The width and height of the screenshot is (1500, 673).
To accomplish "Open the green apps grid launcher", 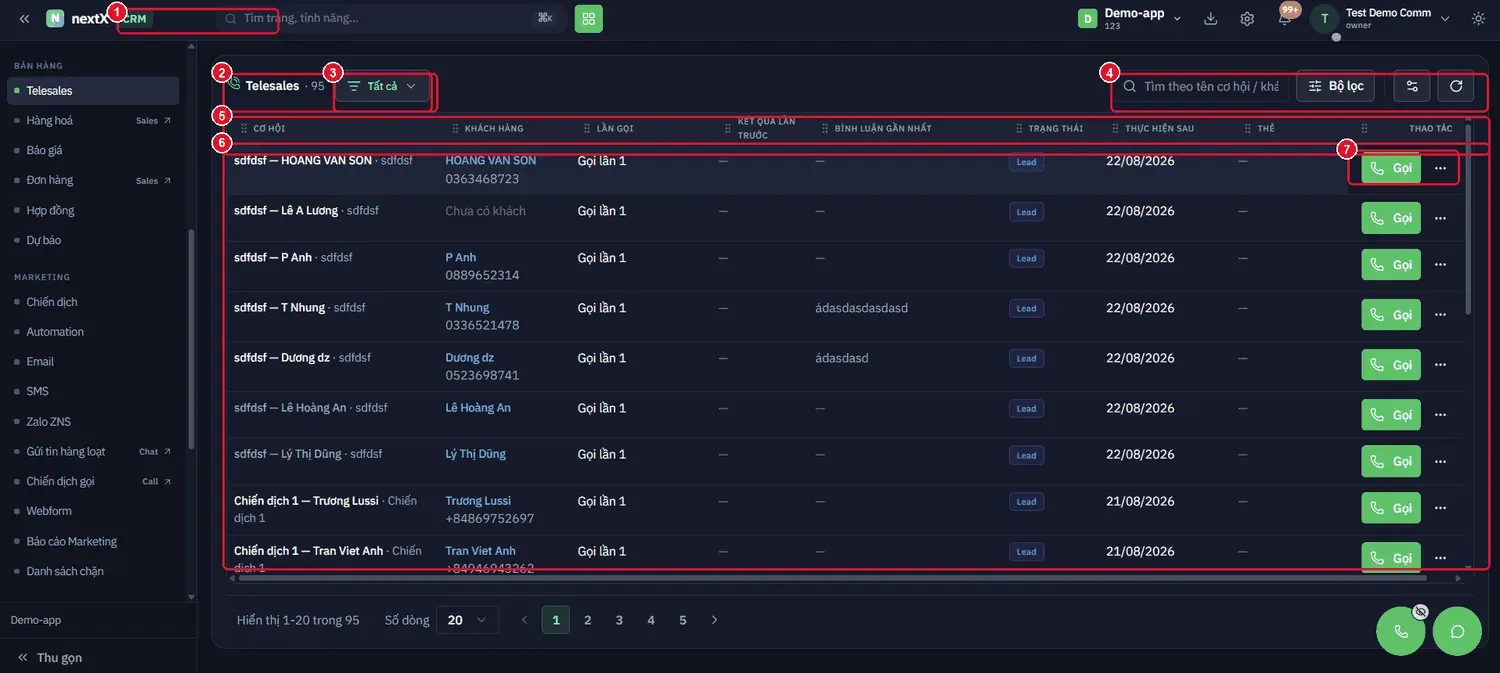I will [589, 18].
